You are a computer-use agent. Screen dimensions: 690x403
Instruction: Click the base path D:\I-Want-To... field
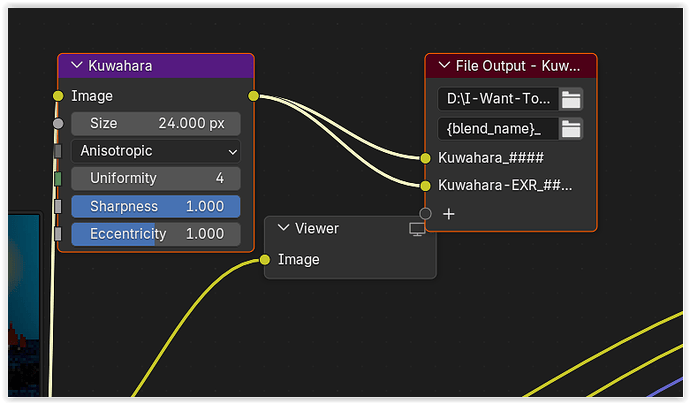(x=498, y=99)
